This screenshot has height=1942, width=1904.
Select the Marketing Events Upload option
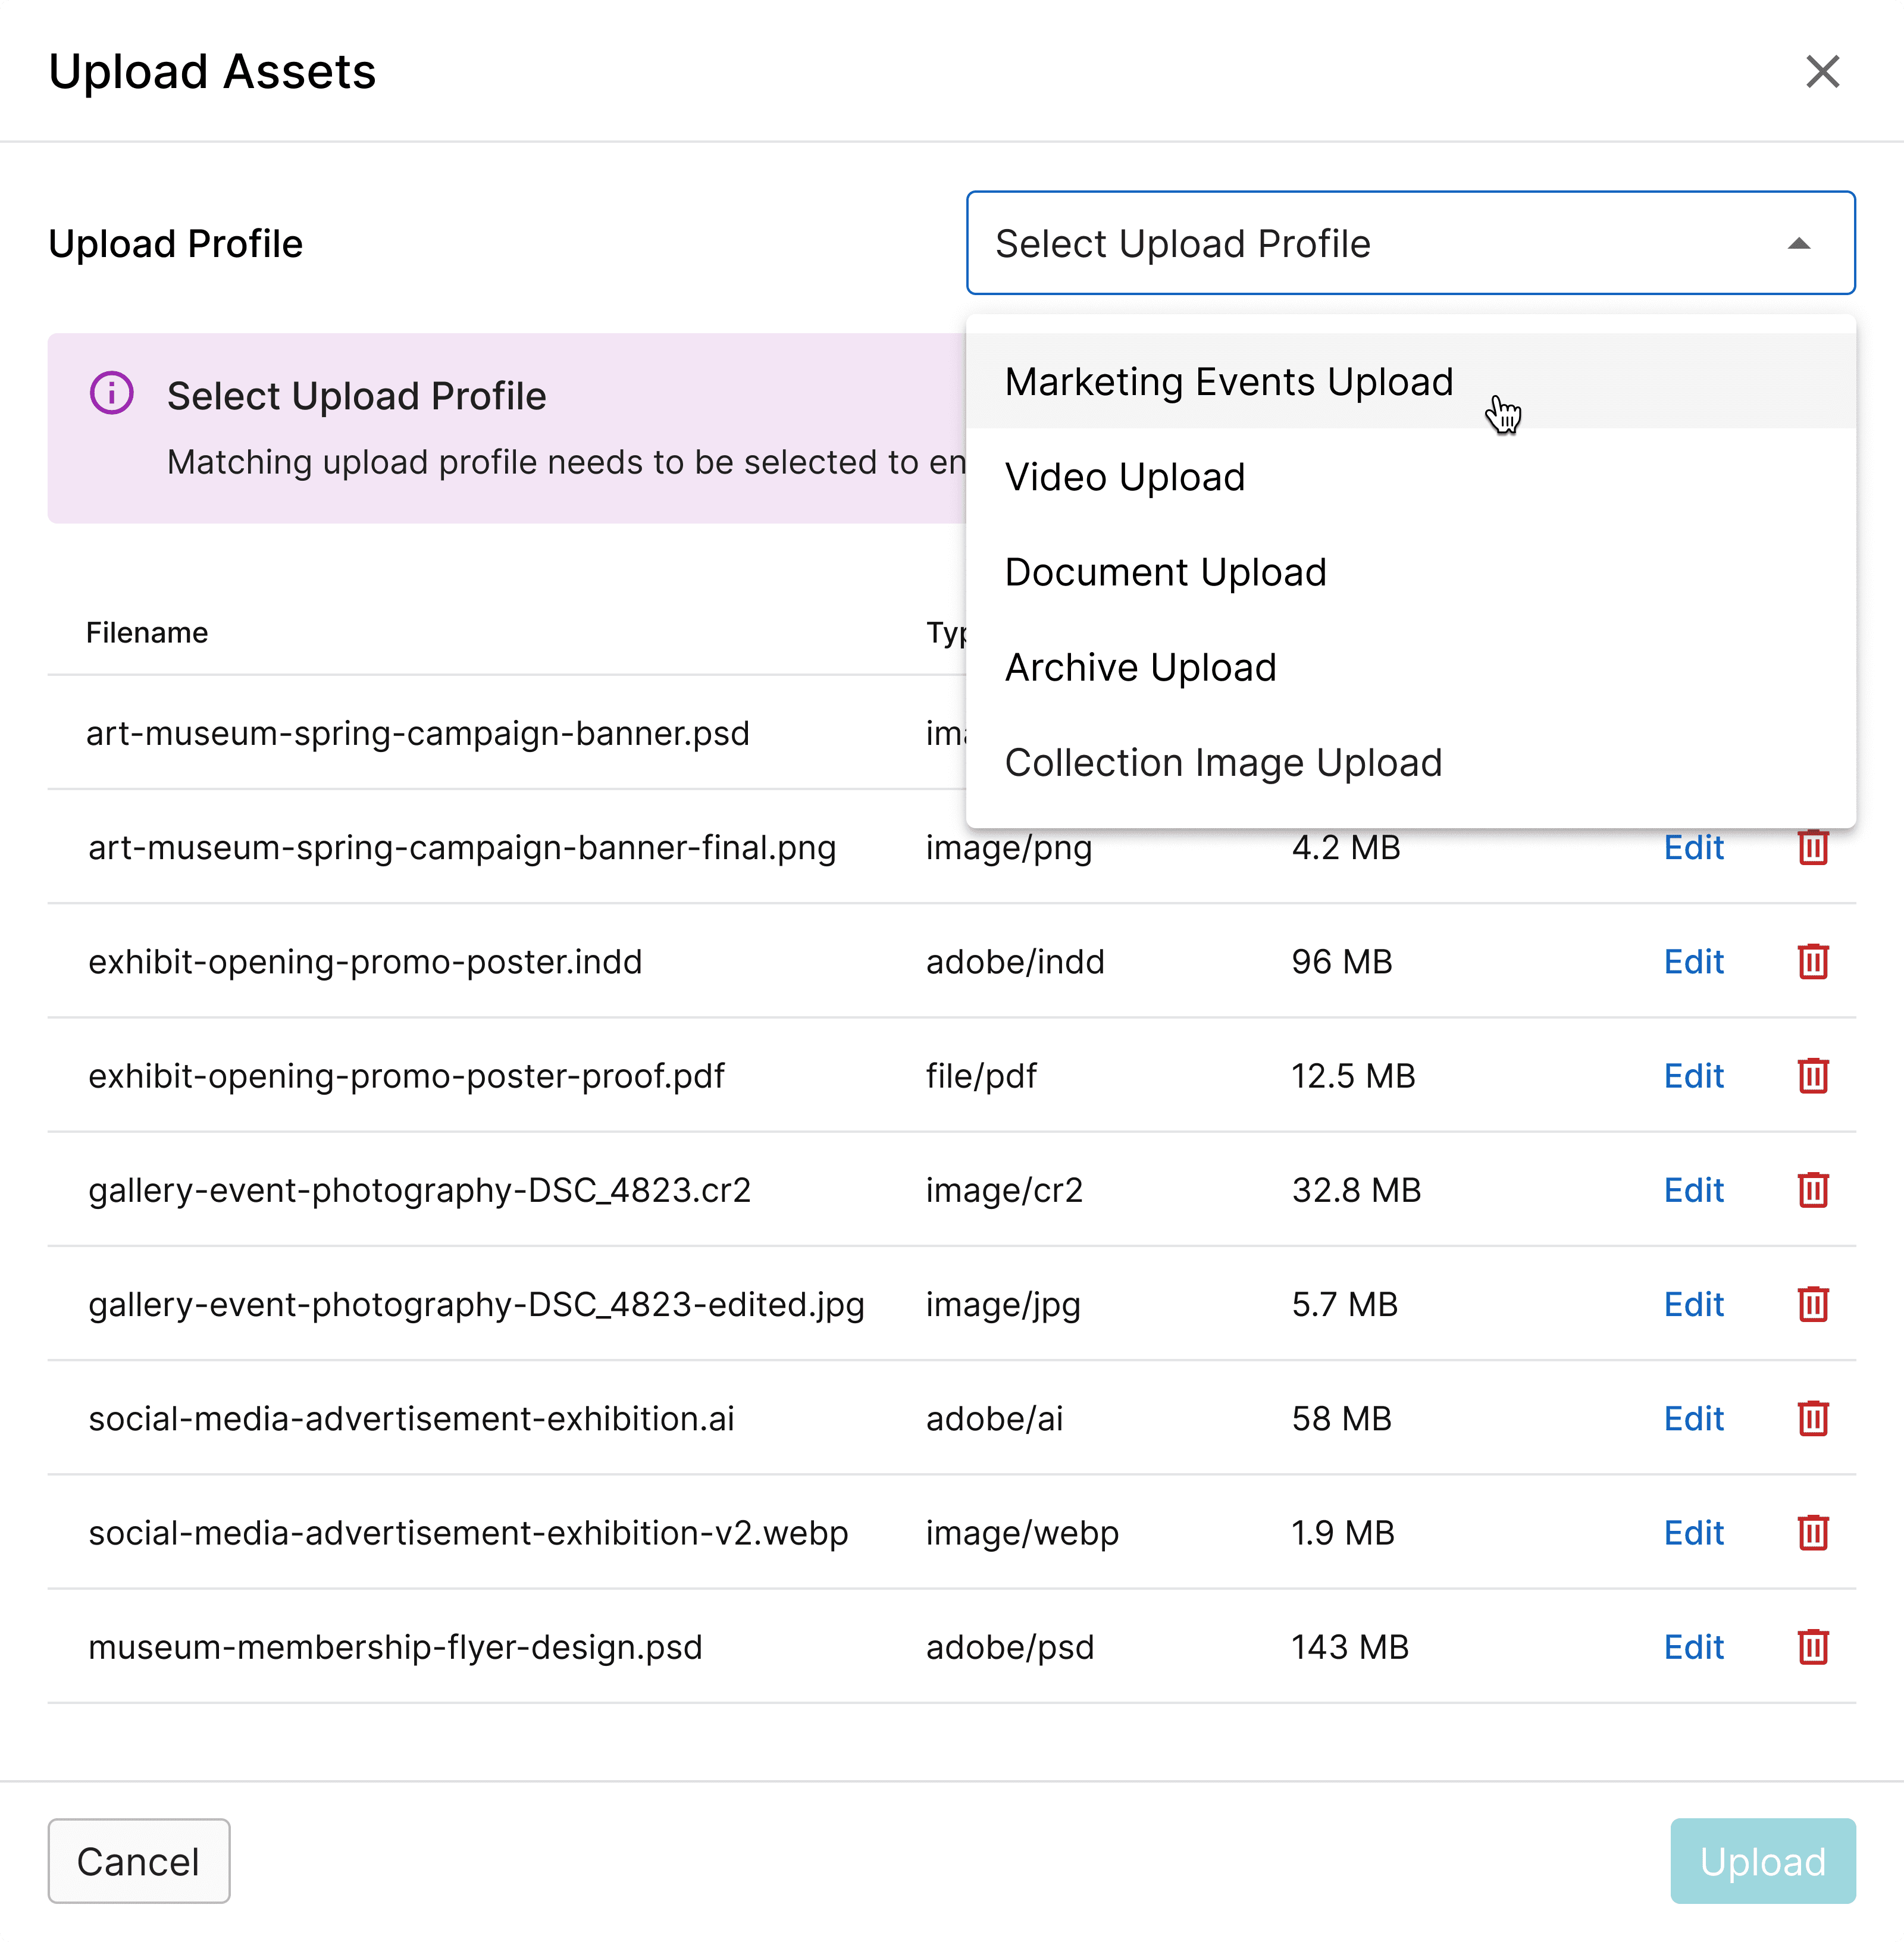(x=1228, y=381)
